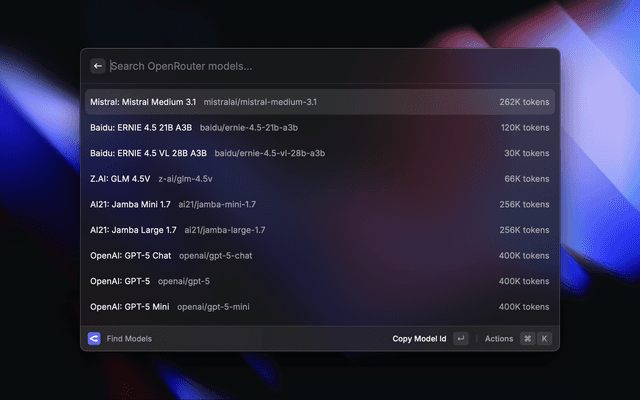640x400 pixels.
Task: Choose Baidu ERNIE 4.5 VL 28B A3B
Action: click(148, 153)
